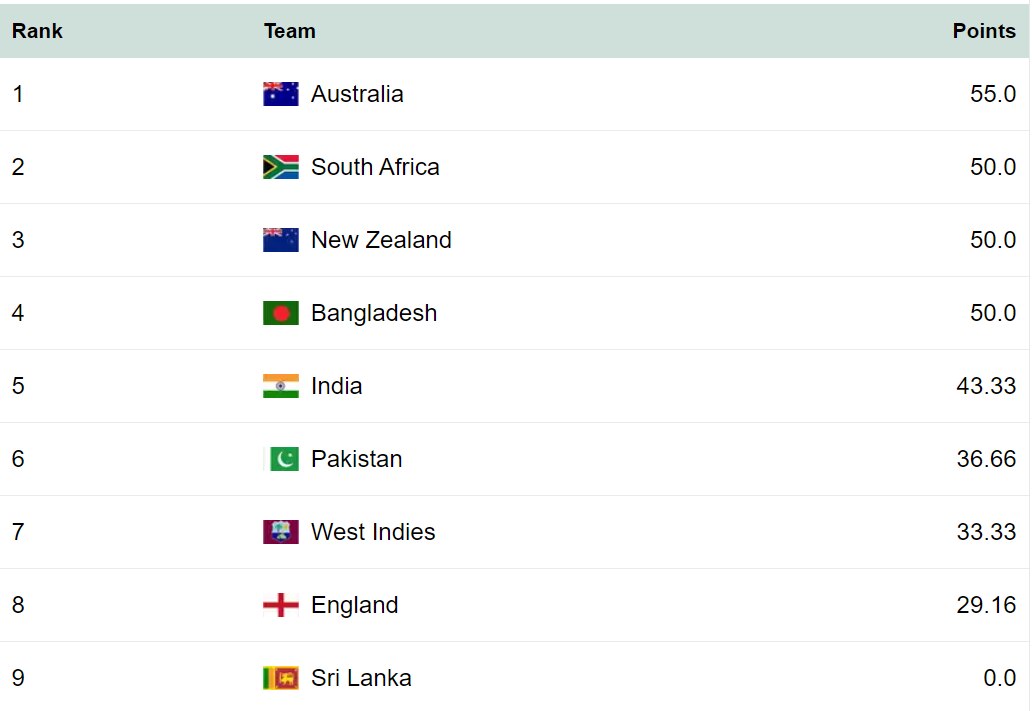
Task: Select India's 43.33 points value
Action: click(x=986, y=386)
